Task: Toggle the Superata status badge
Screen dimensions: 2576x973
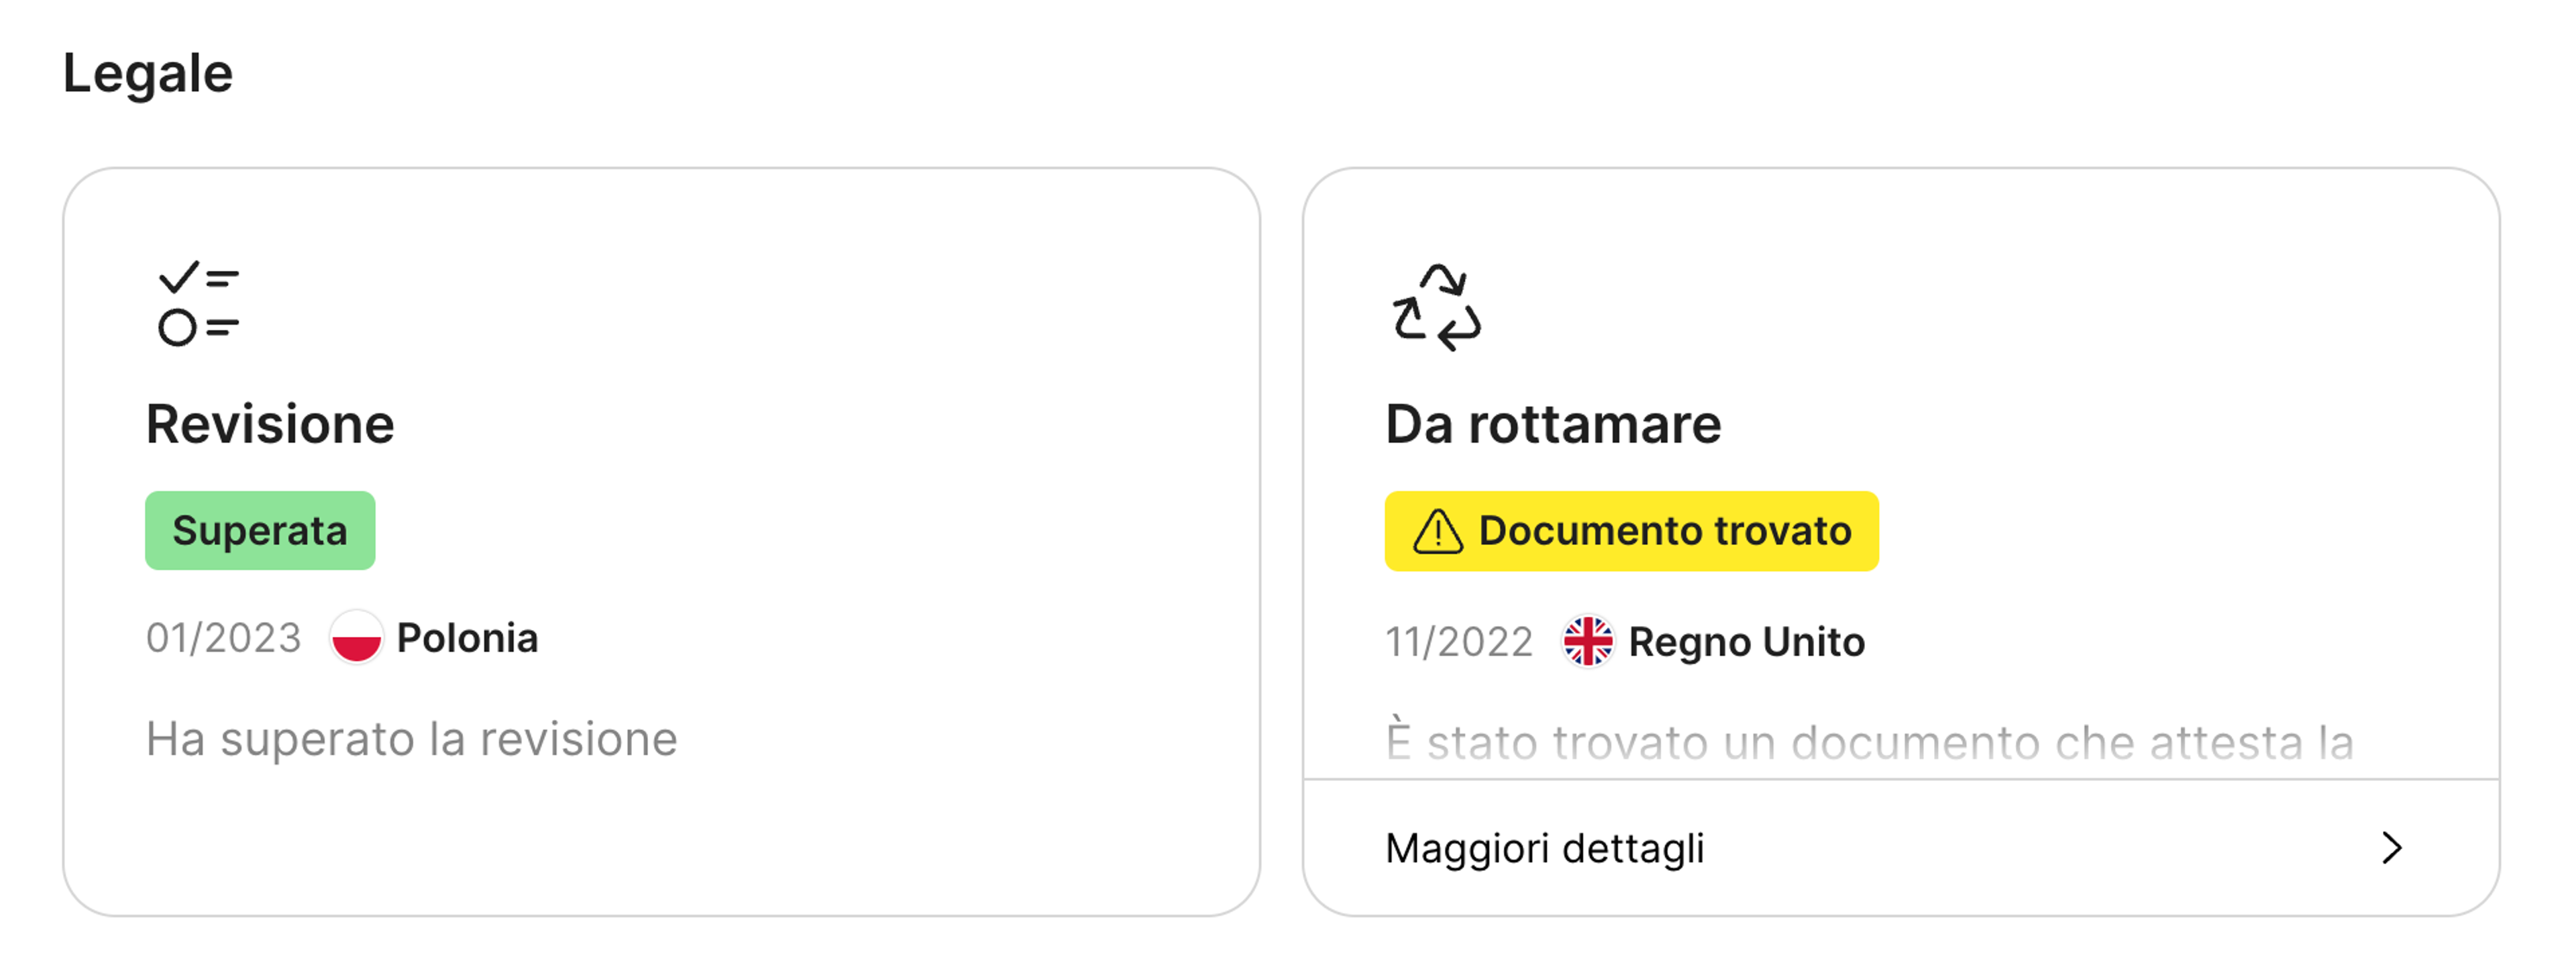Action: coord(260,531)
